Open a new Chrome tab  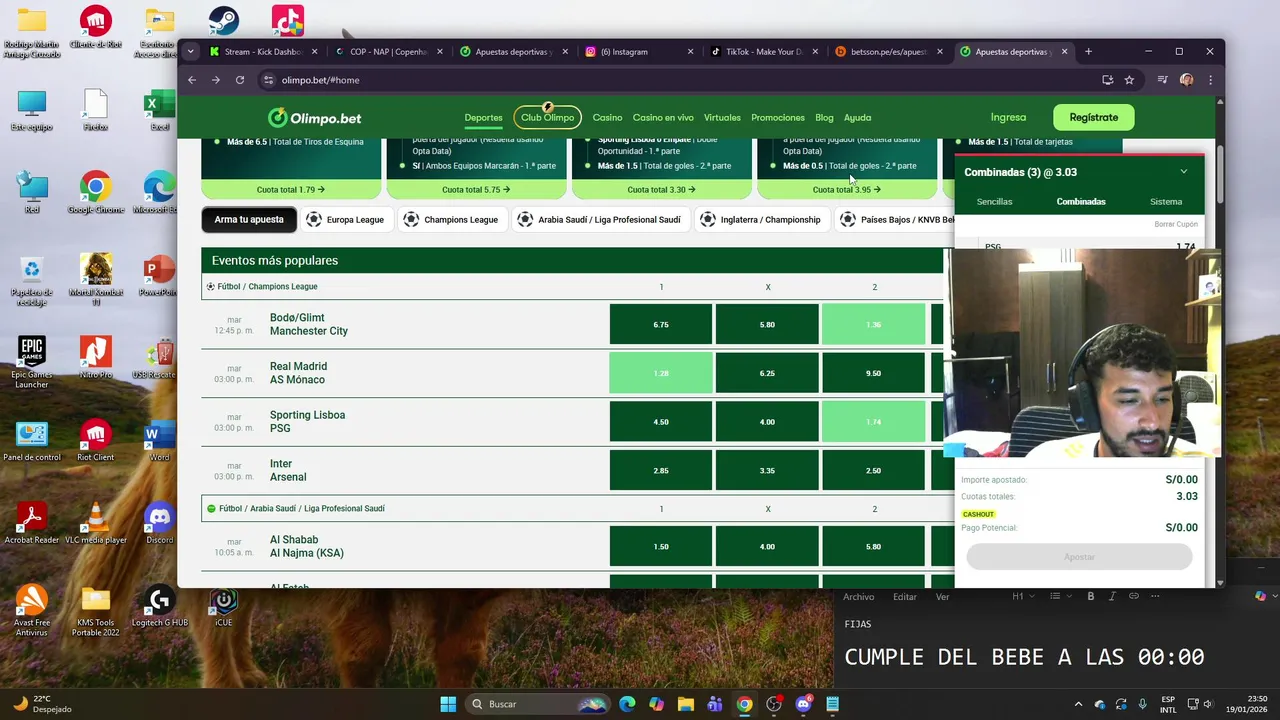click(1088, 52)
